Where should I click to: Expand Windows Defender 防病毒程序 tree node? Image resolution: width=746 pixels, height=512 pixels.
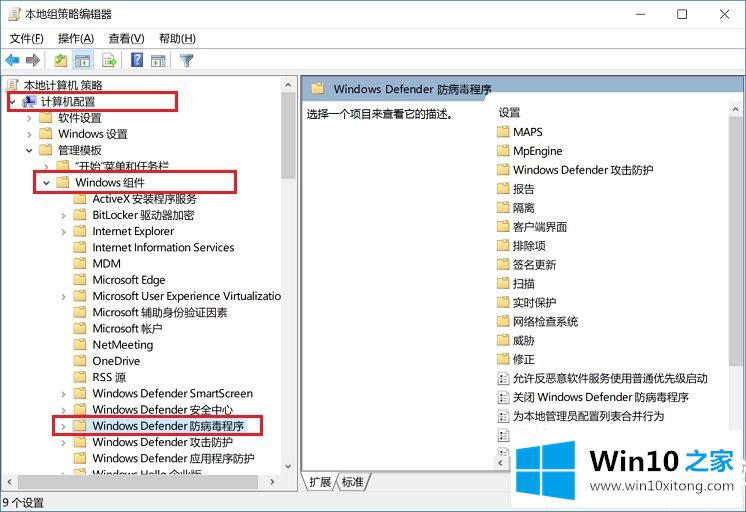[64, 426]
